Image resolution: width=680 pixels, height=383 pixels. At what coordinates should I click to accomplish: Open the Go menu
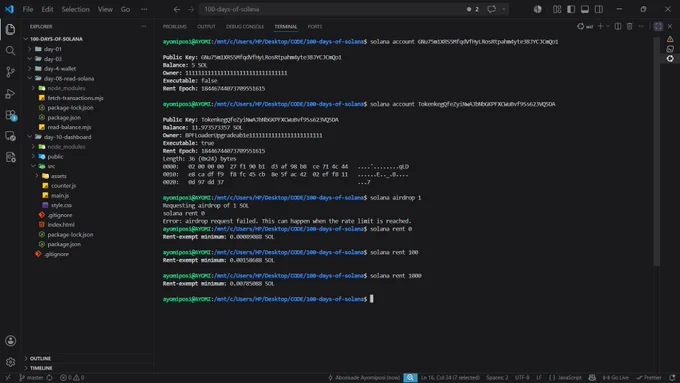point(125,9)
